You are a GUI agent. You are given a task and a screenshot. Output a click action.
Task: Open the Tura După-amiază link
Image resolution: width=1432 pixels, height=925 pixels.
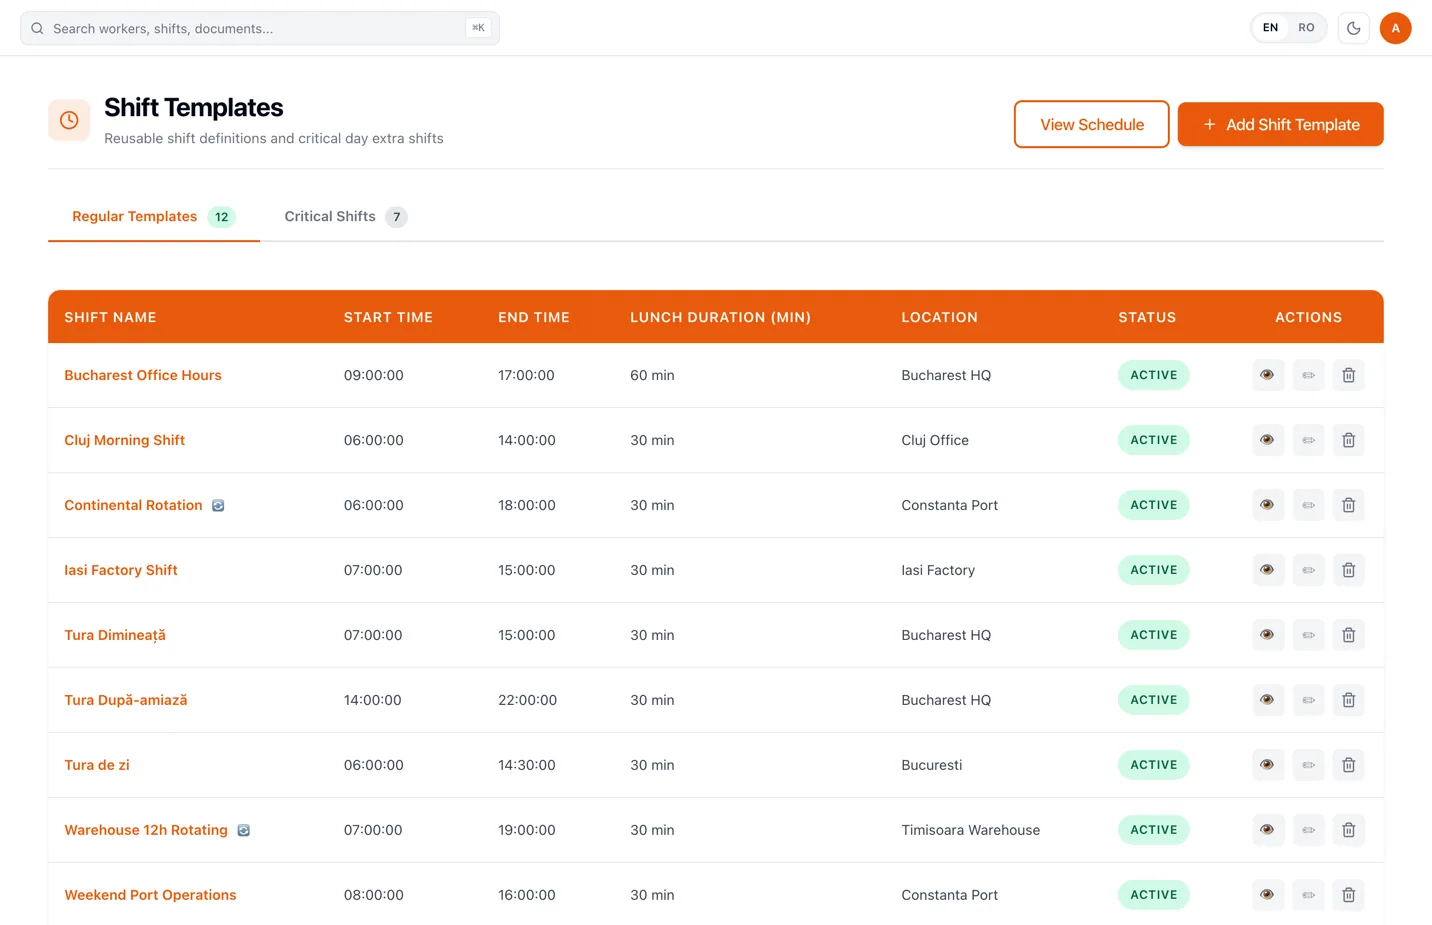pos(126,700)
